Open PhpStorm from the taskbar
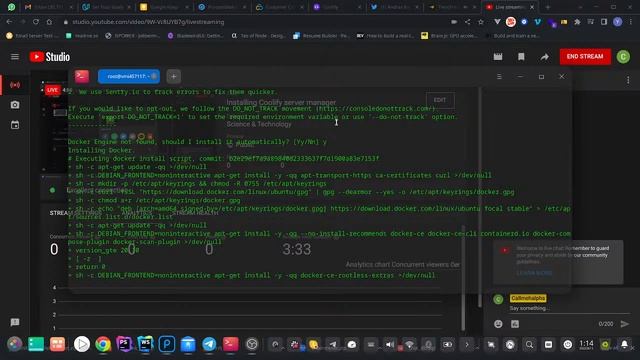640x360 pixels. [x=124, y=344]
